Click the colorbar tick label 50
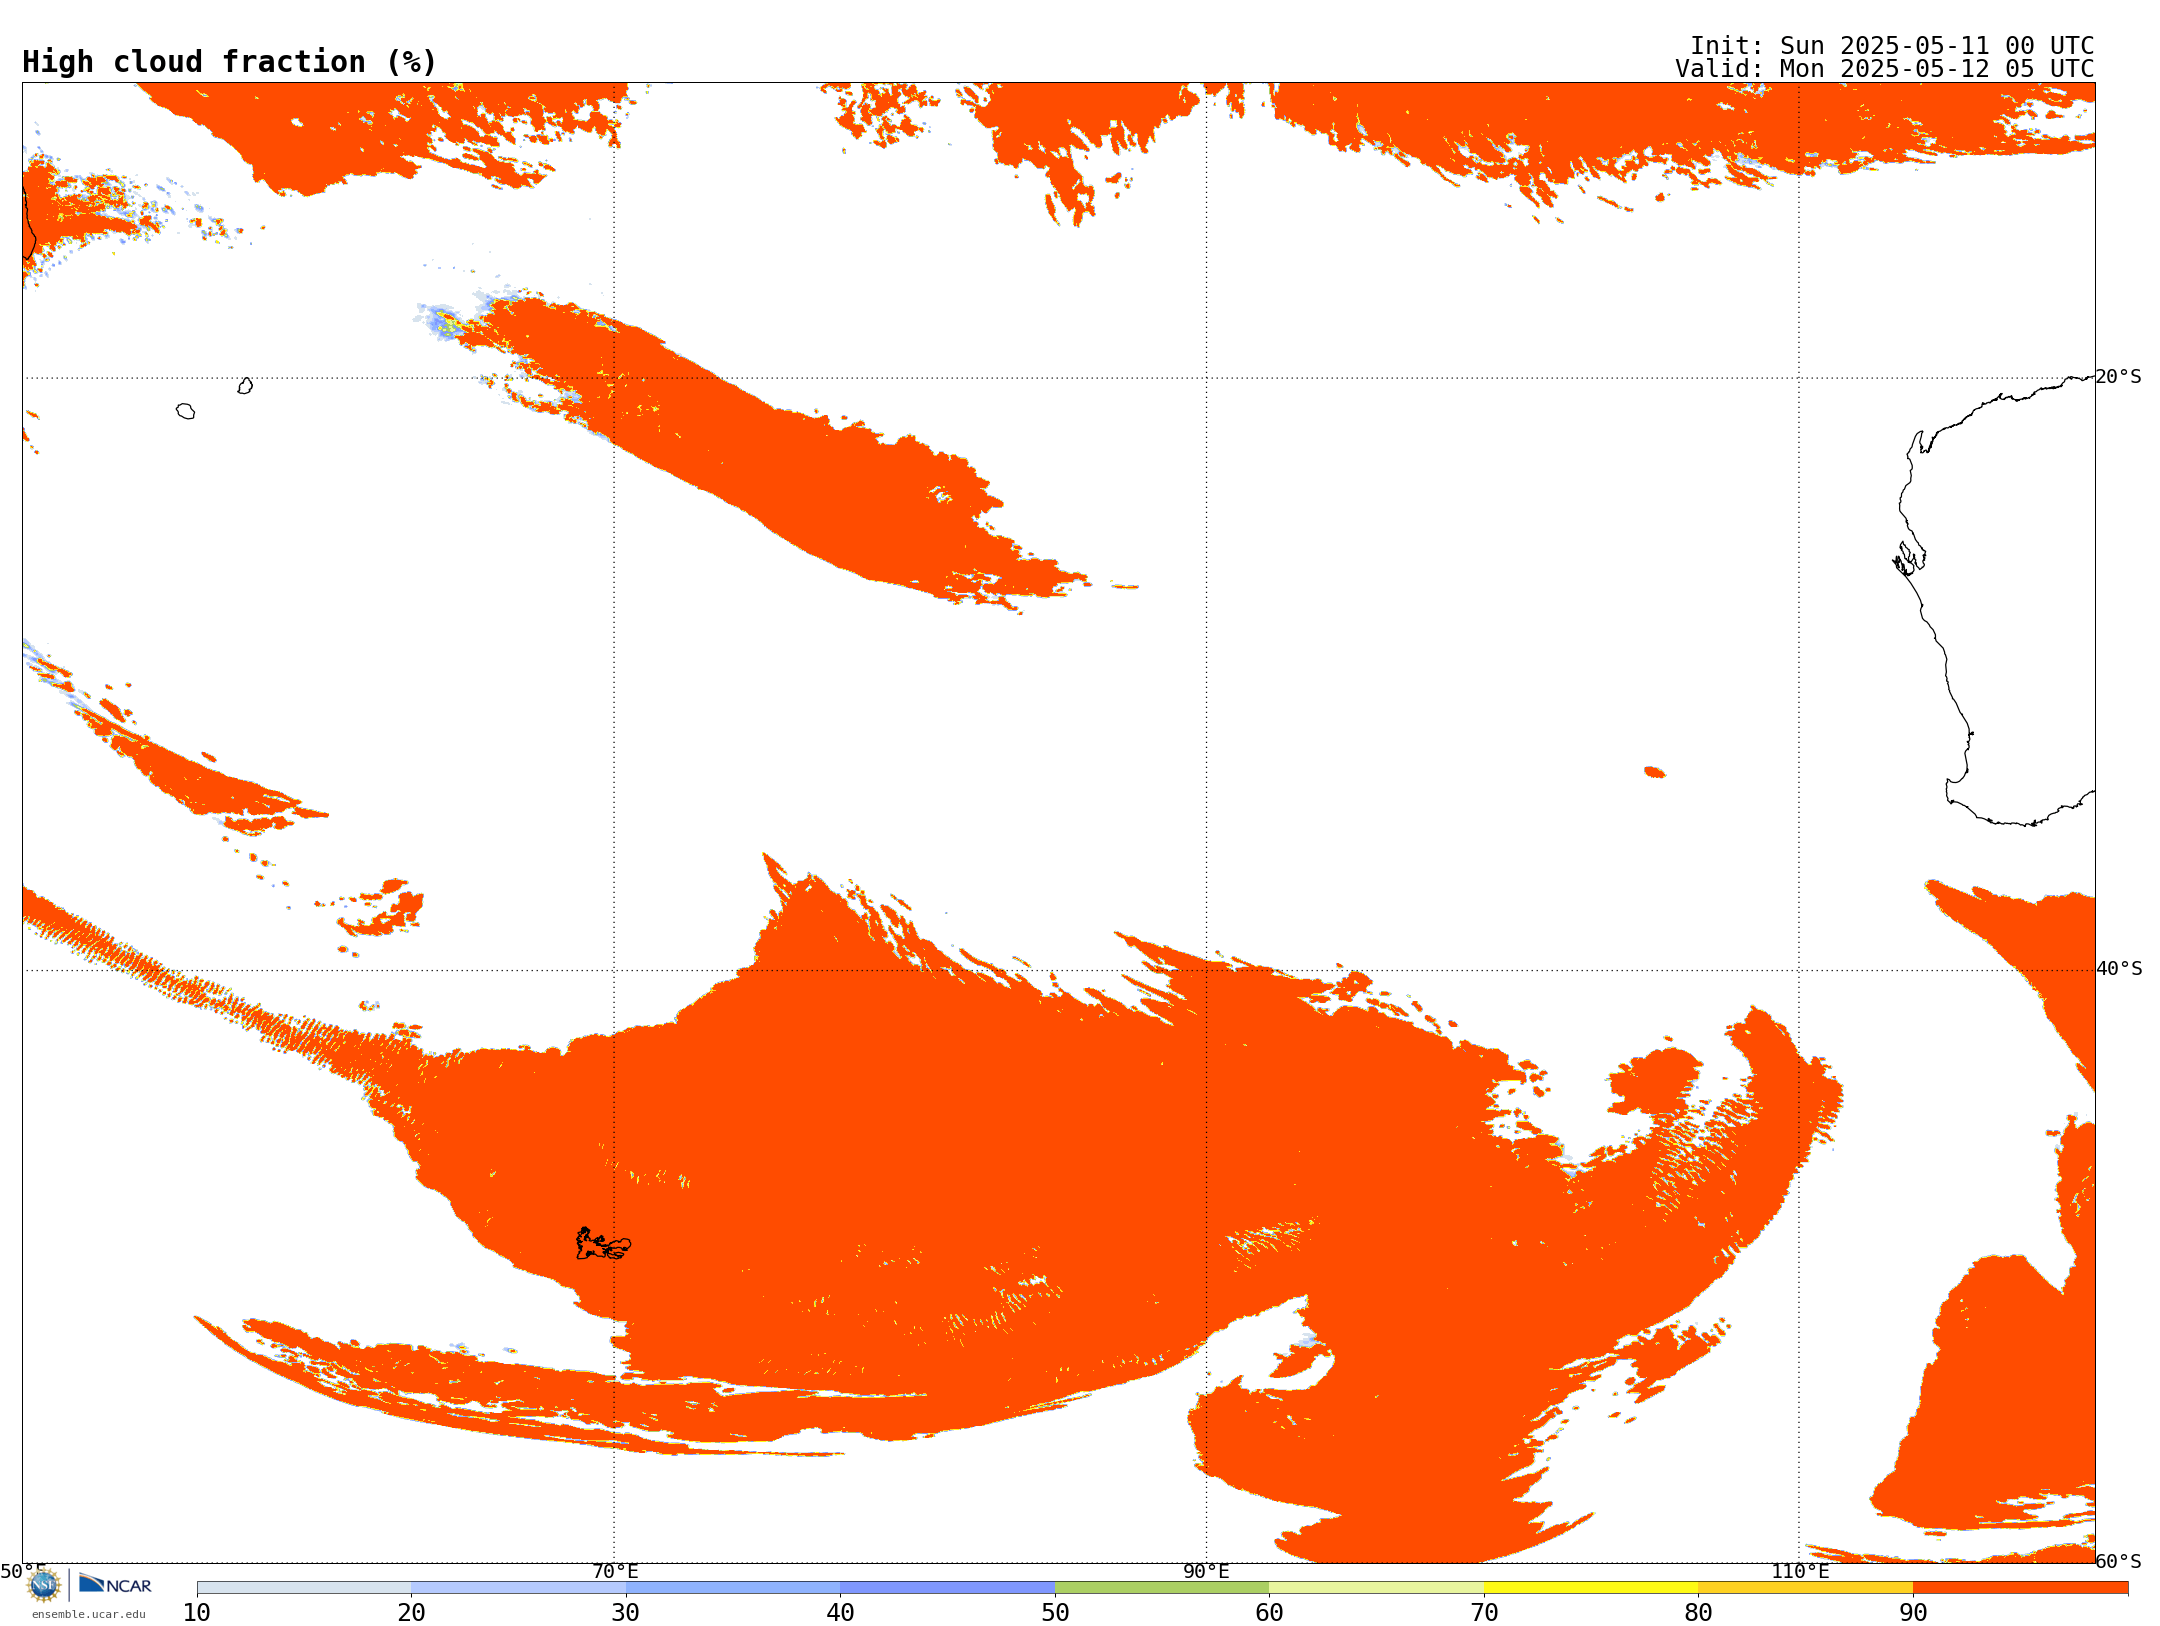The width and height of the screenshot is (2160, 1626). pyautogui.click(x=1055, y=1613)
